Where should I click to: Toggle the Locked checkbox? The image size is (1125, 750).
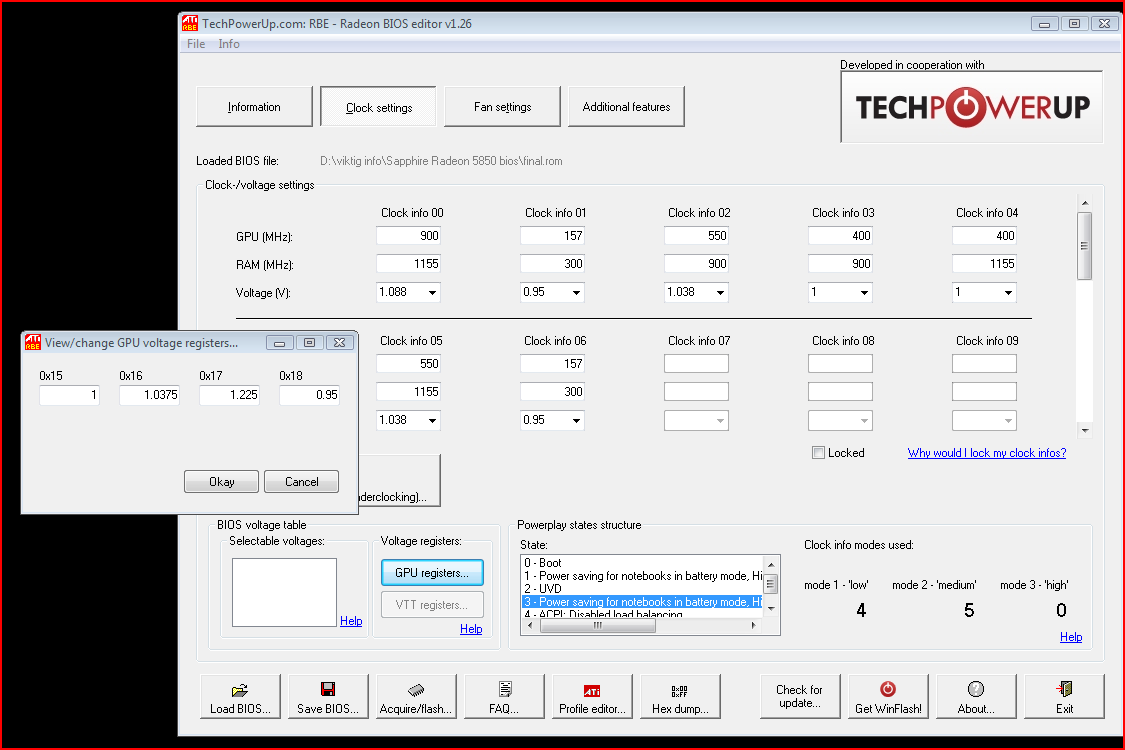(x=818, y=453)
